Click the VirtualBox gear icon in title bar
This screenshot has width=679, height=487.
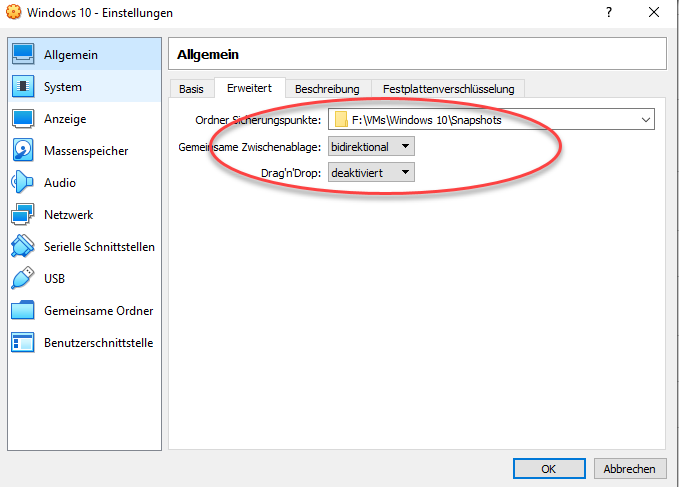(x=13, y=12)
